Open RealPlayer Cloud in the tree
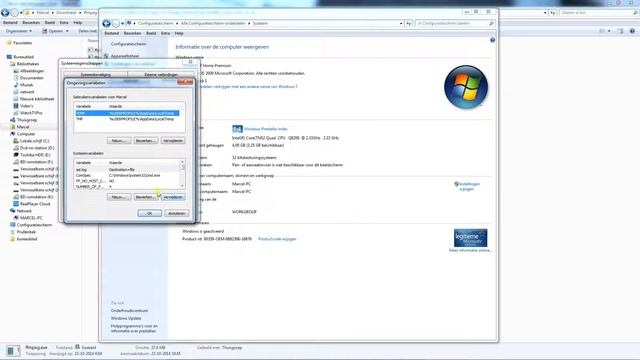Image resolution: width=640 pixels, height=360 pixels. point(35,204)
